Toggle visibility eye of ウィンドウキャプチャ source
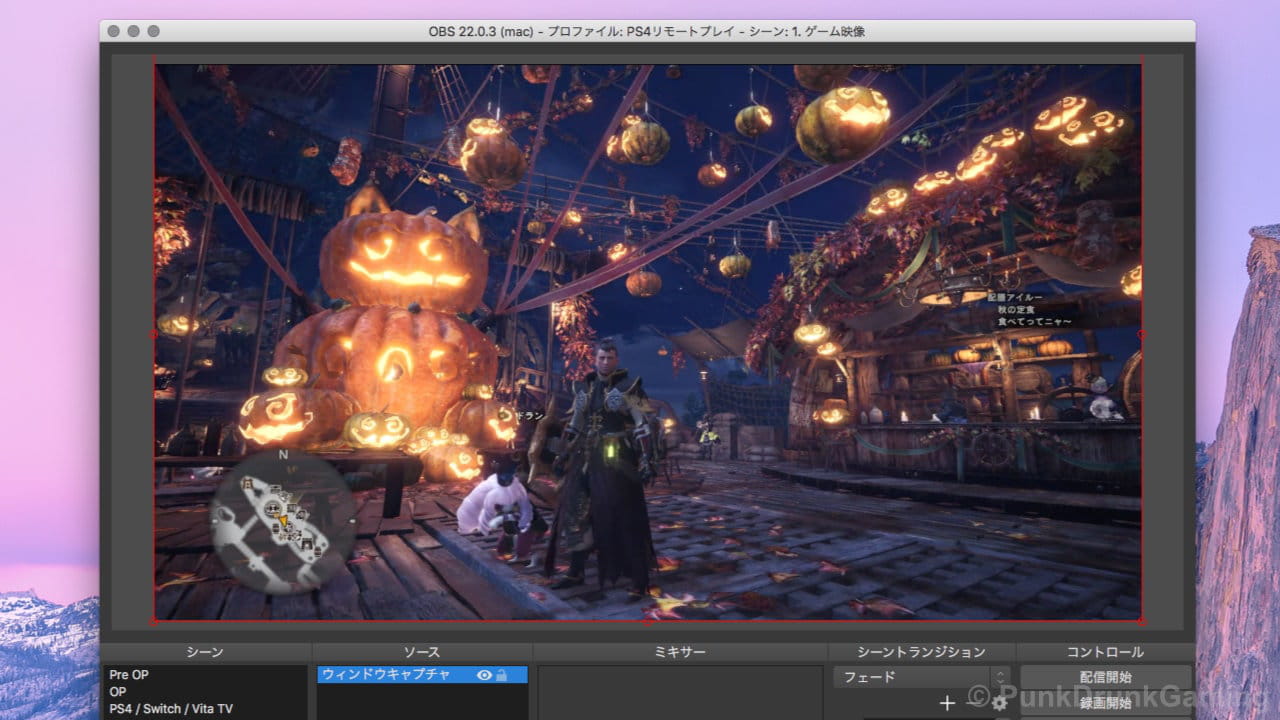The image size is (1280, 720). tap(485, 676)
